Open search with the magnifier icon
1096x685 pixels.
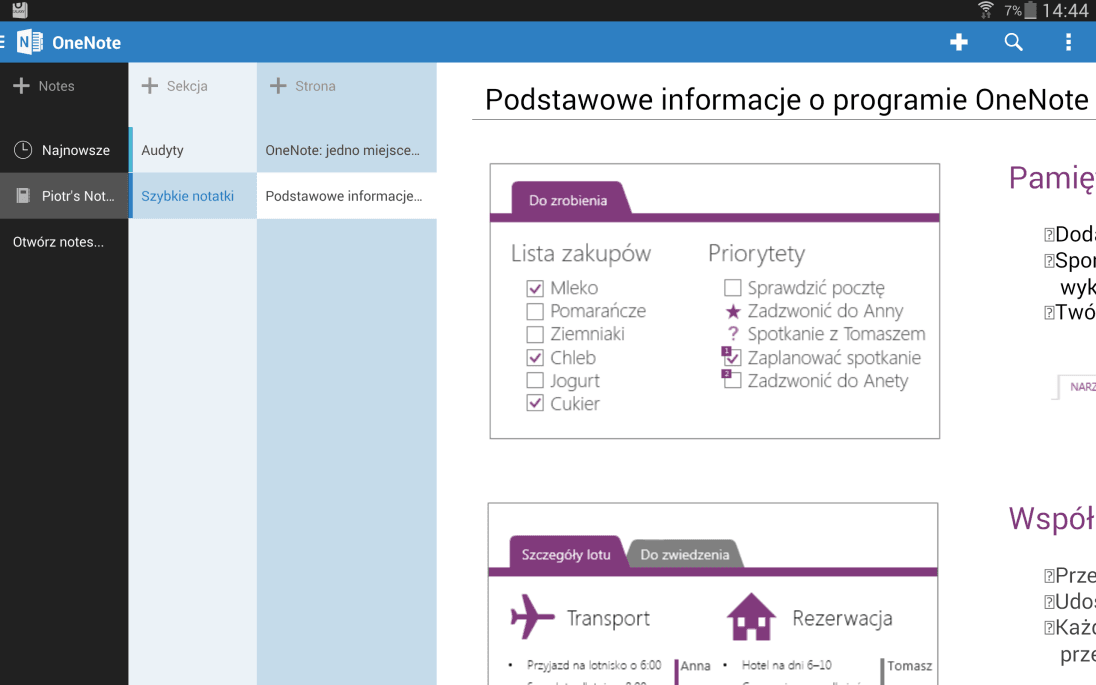[1013, 42]
